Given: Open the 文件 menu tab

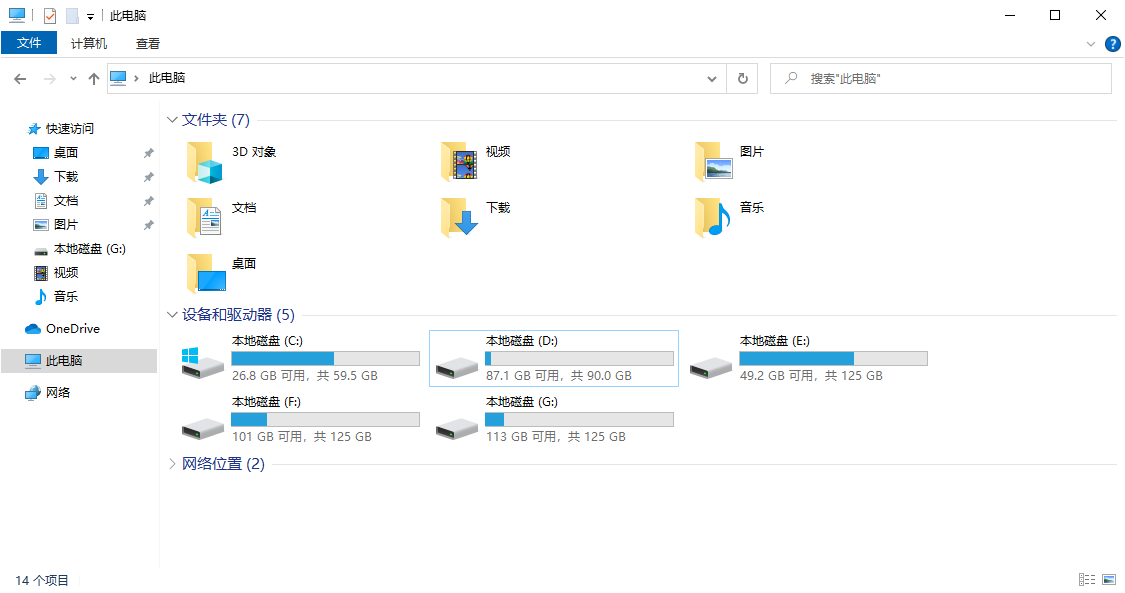Looking at the screenshot, I should click(x=29, y=43).
